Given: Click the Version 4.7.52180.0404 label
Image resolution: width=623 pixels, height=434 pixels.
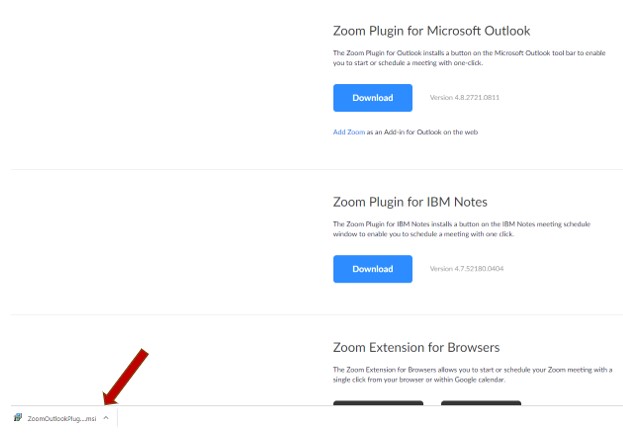Looking at the screenshot, I should tap(466, 269).
